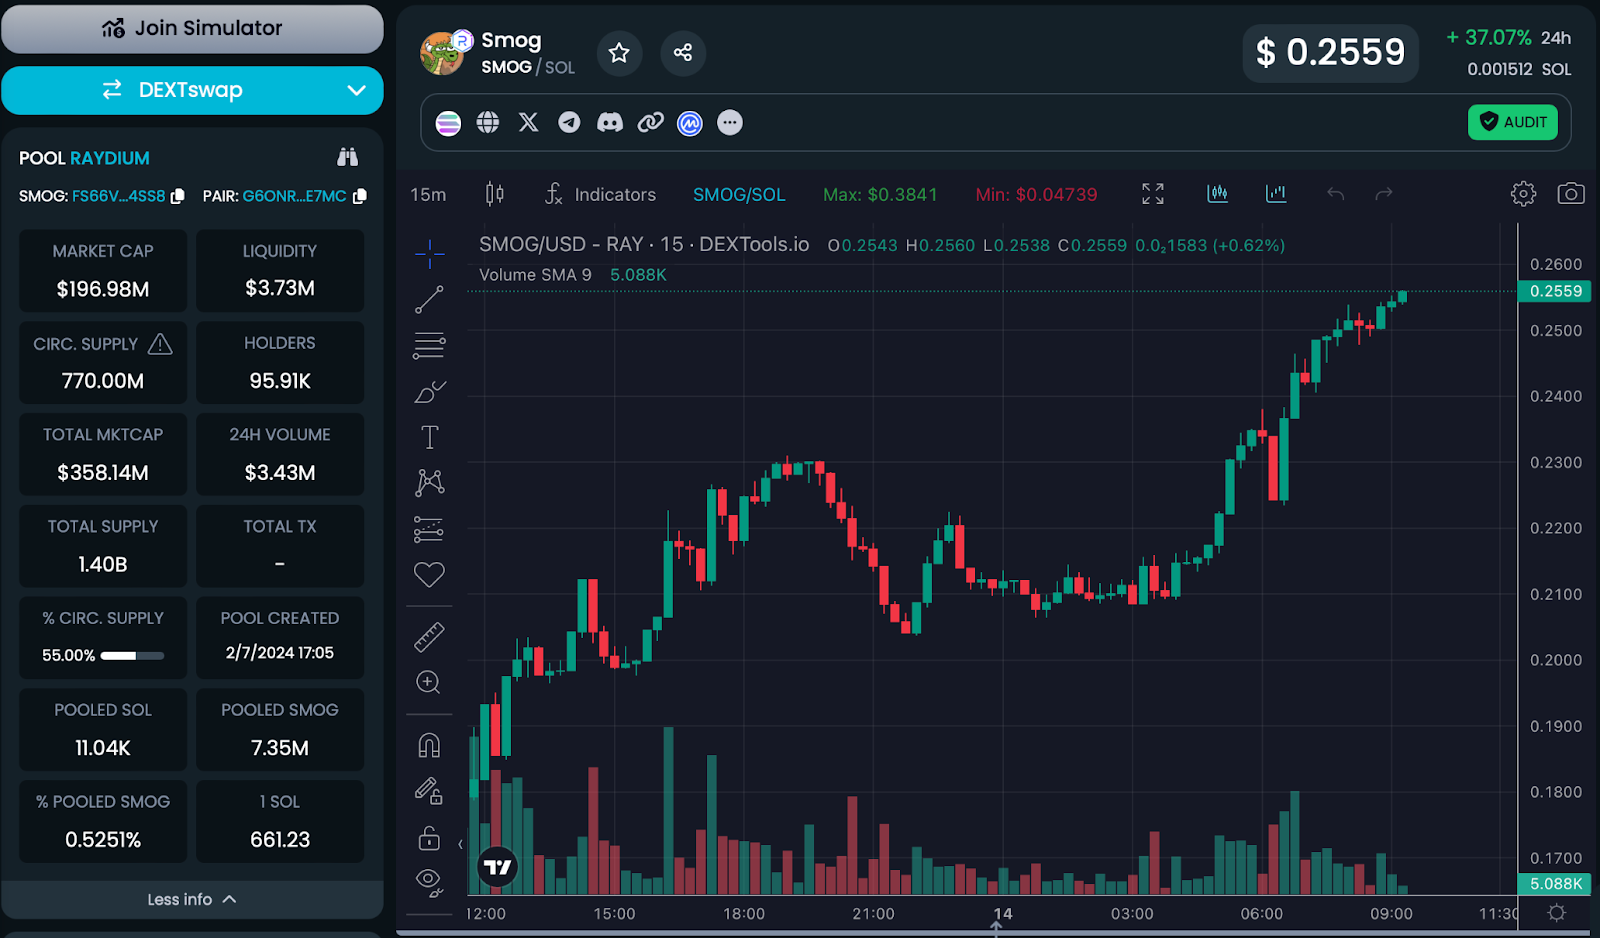
Task: Open the Solana explorer icon link
Action: (x=448, y=123)
